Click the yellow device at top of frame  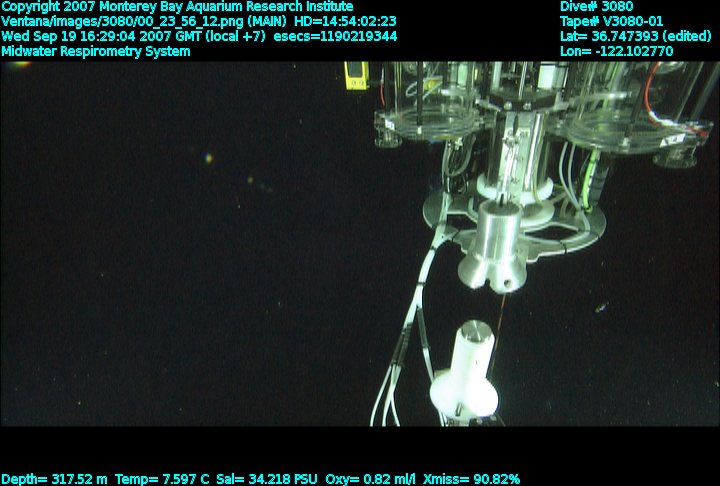(x=353, y=76)
